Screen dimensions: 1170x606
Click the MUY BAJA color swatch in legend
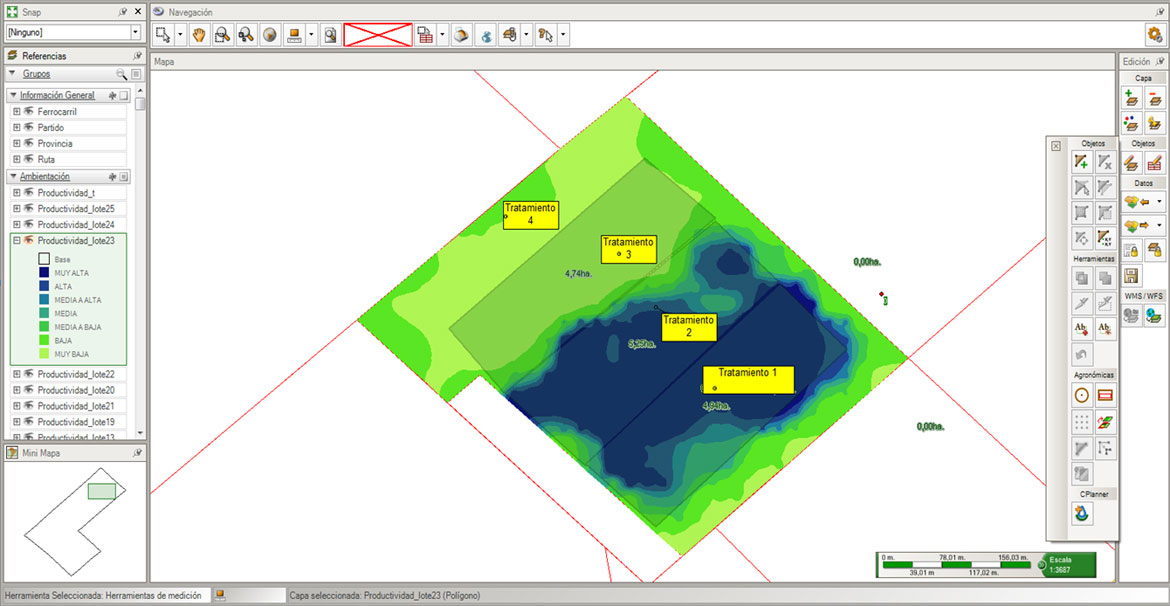coord(44,354)
